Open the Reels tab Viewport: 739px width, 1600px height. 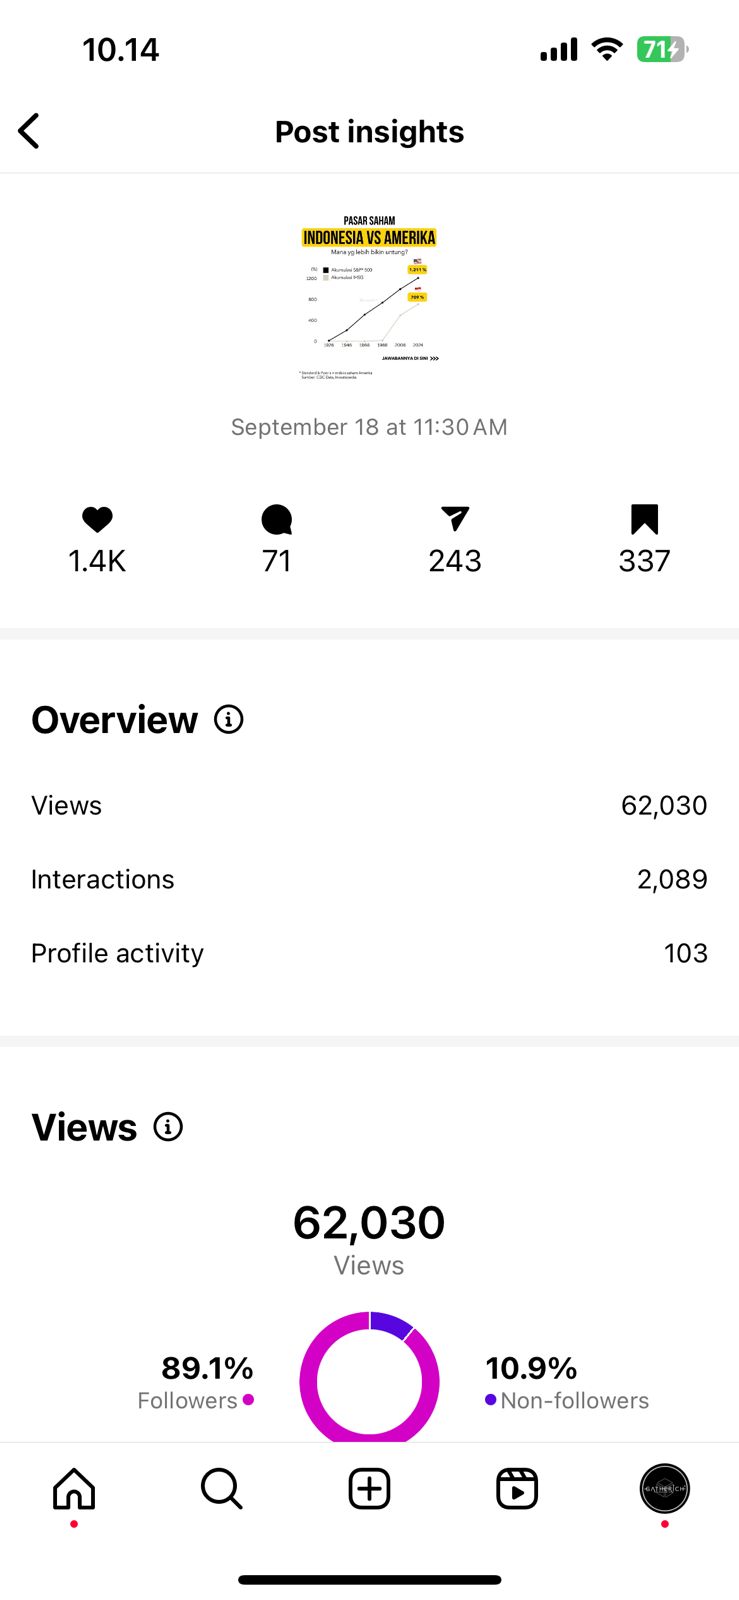tap(517, 1489)
